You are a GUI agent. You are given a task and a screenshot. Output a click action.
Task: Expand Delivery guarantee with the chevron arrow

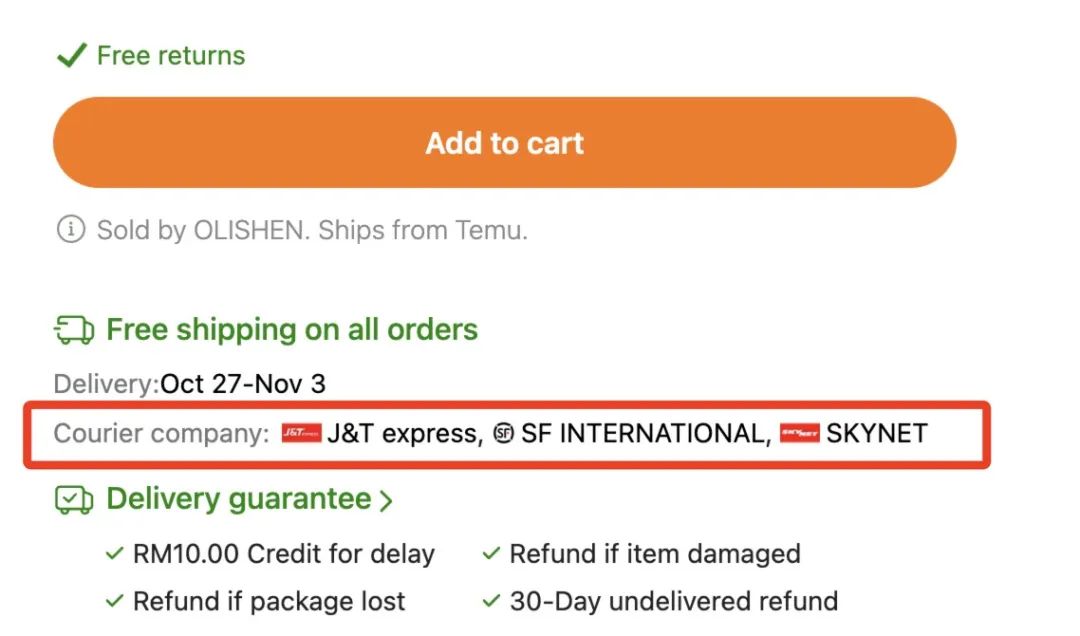pyautogui.click(x=387, y=500)
